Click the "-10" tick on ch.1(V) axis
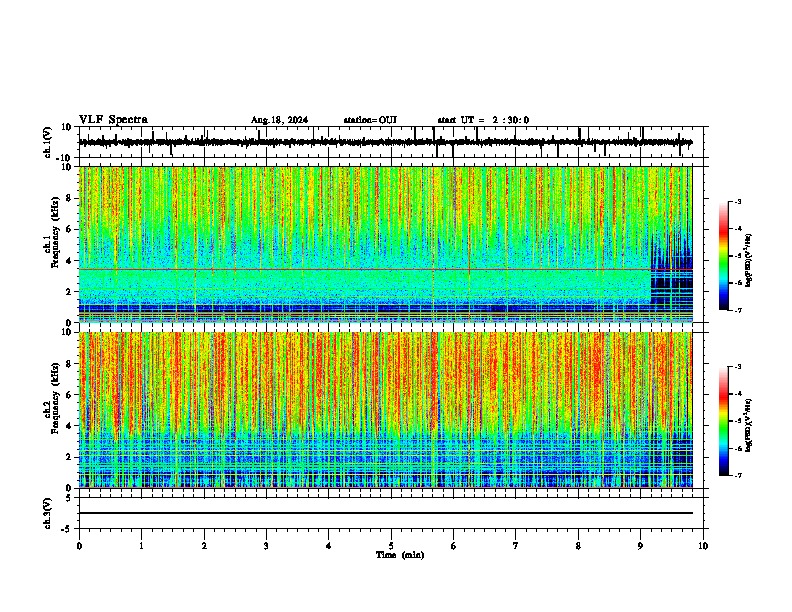 point(65,158)
